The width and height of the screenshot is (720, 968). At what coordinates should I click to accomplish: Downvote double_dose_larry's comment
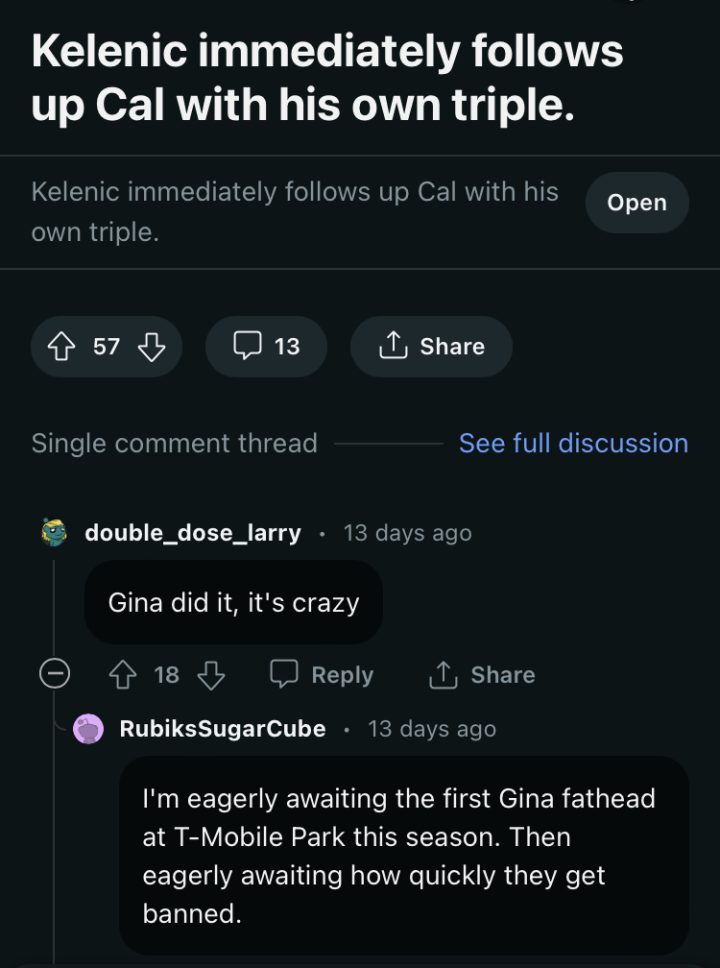tap(211, 675)
